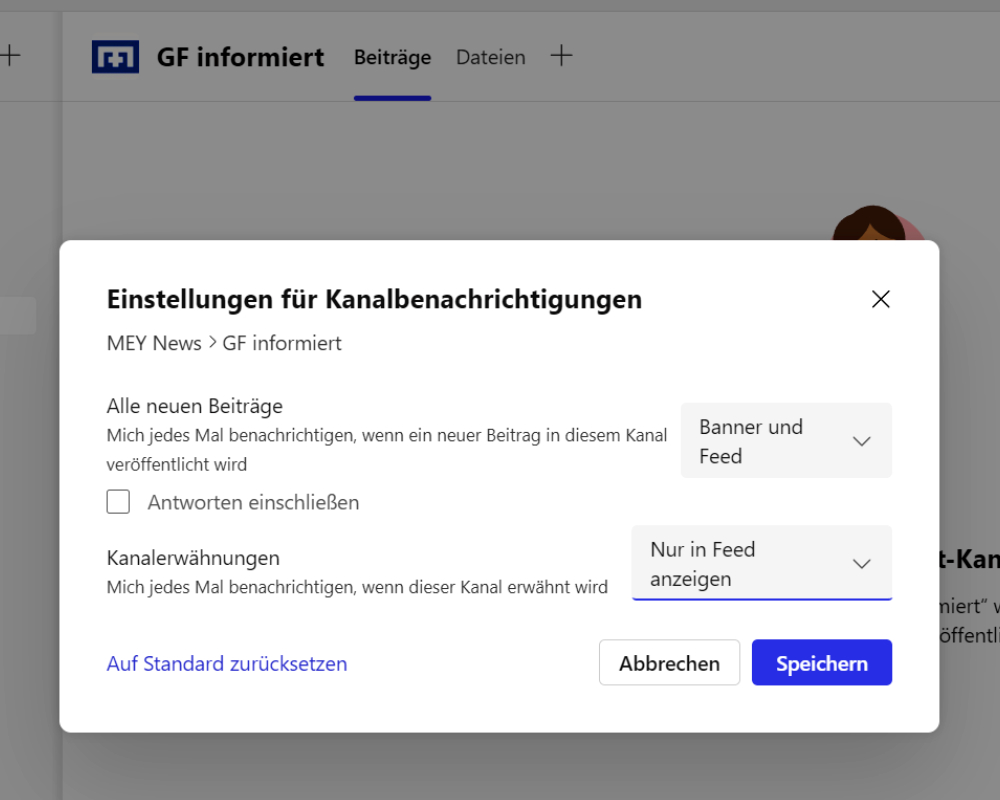The height and width of the screenshot is (800, 1000).
Task: Click the GF informiert channel logo icon
Action: pyautogui.click(x=115, y=57)
